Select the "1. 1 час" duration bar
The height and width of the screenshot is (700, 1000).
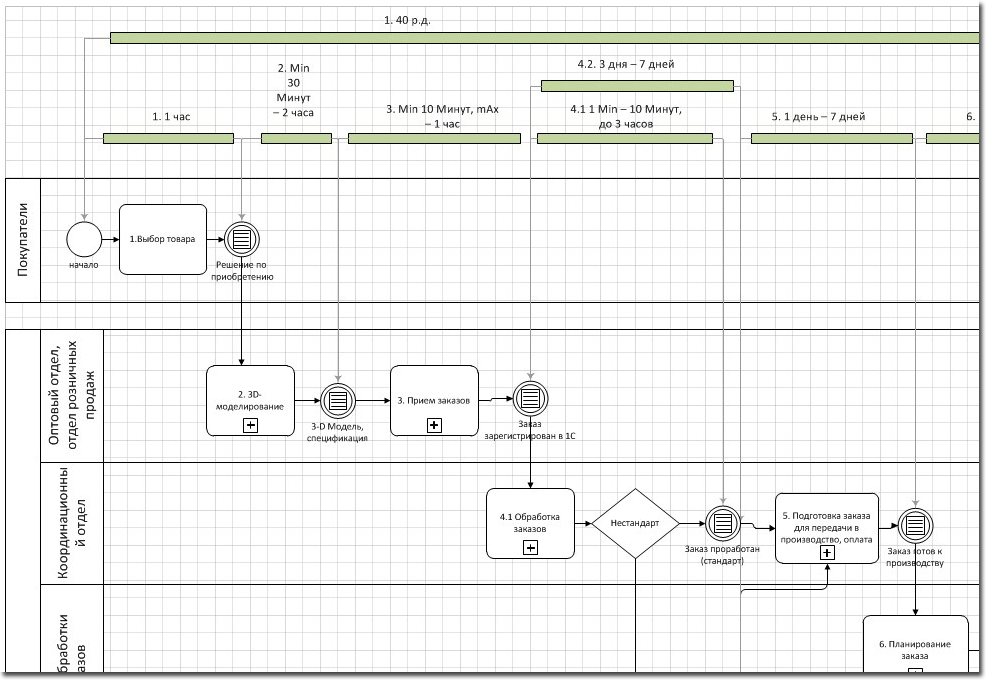click(x=168, y=138)
